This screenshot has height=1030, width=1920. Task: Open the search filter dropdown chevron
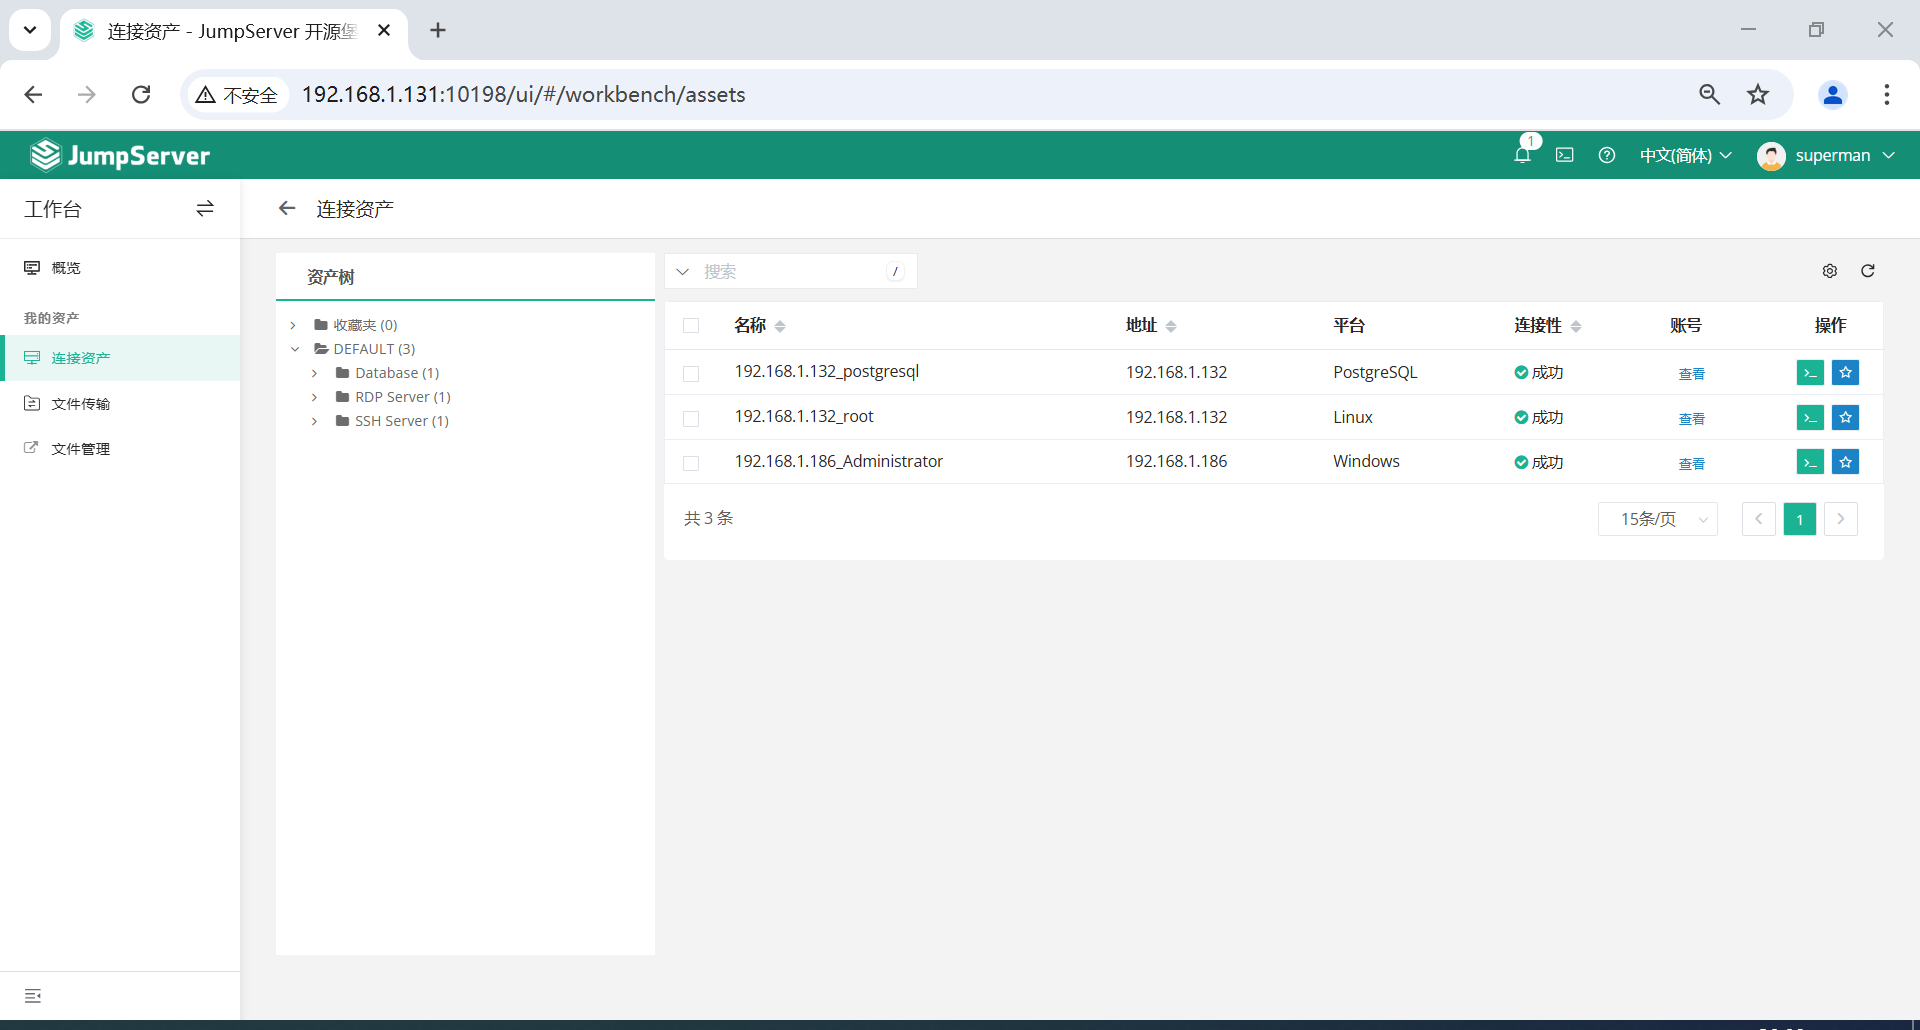click(683, 271)
